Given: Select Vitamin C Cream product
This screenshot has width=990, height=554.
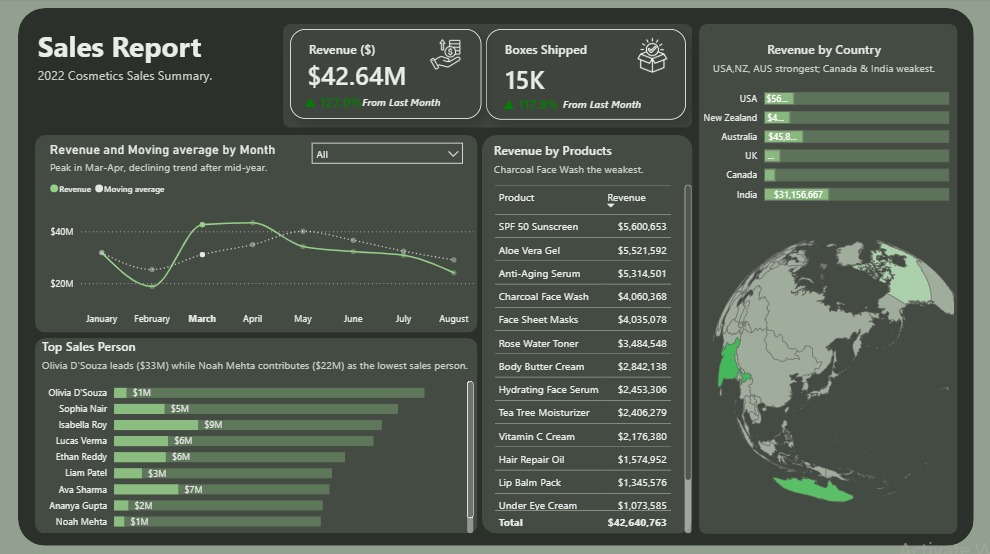Looking at the screenshot, I should point(536,437).
